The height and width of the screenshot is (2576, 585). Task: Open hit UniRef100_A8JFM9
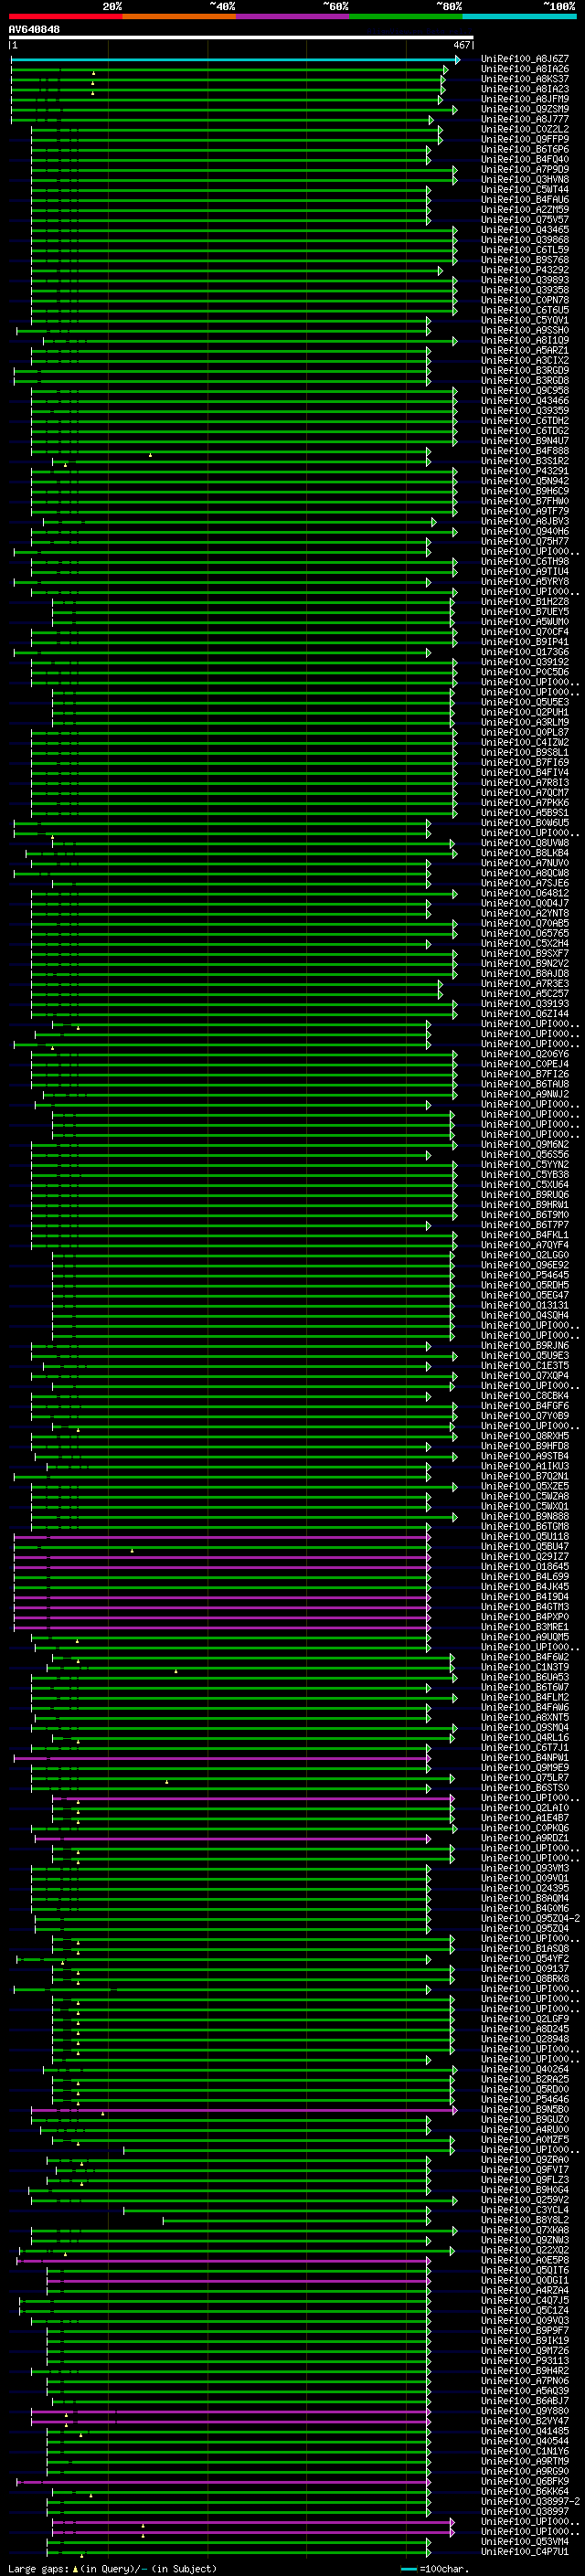point(525,99)
